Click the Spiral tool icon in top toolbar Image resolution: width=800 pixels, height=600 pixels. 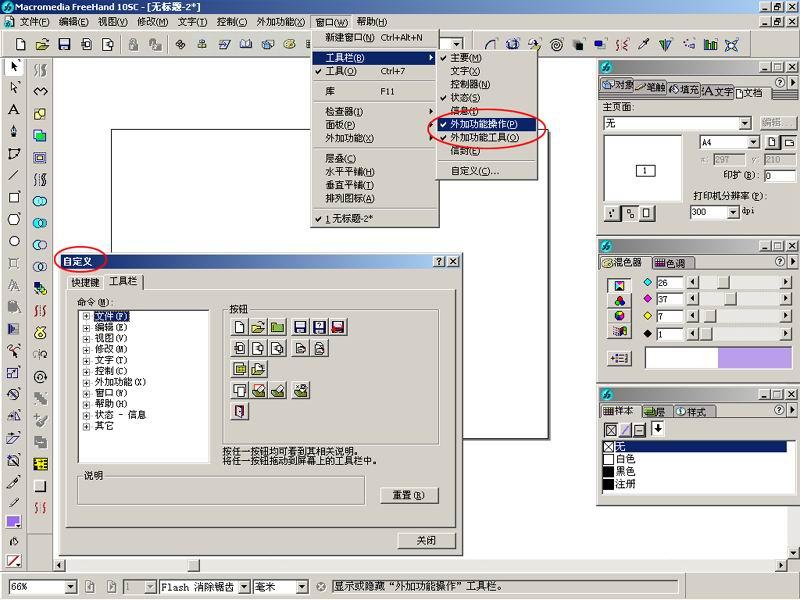[557, 45]
